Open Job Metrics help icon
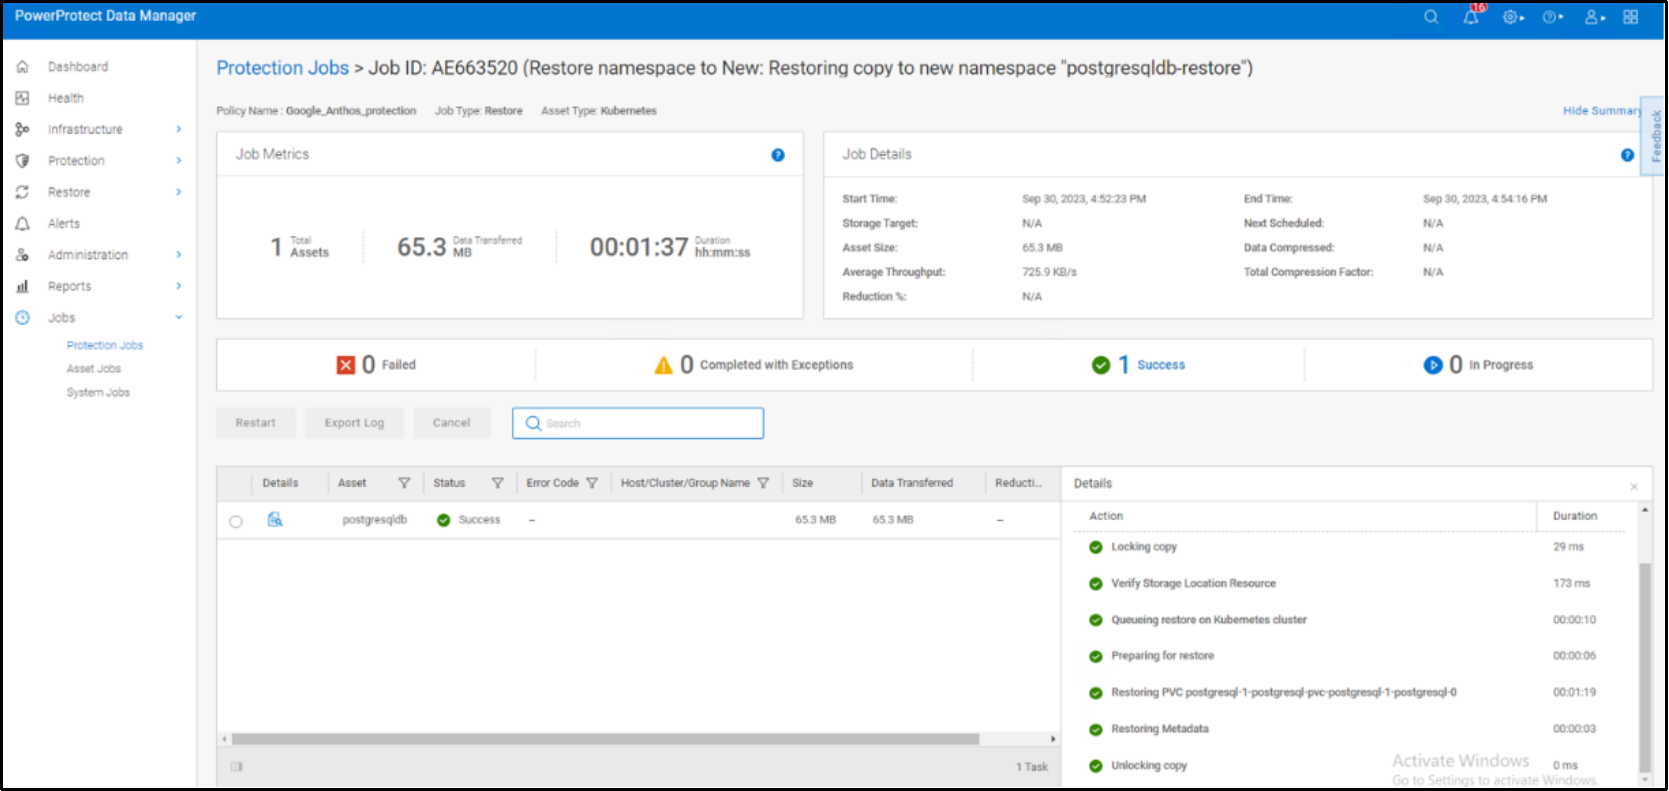Screen dimensions: 1669x791 pos(778,155)
